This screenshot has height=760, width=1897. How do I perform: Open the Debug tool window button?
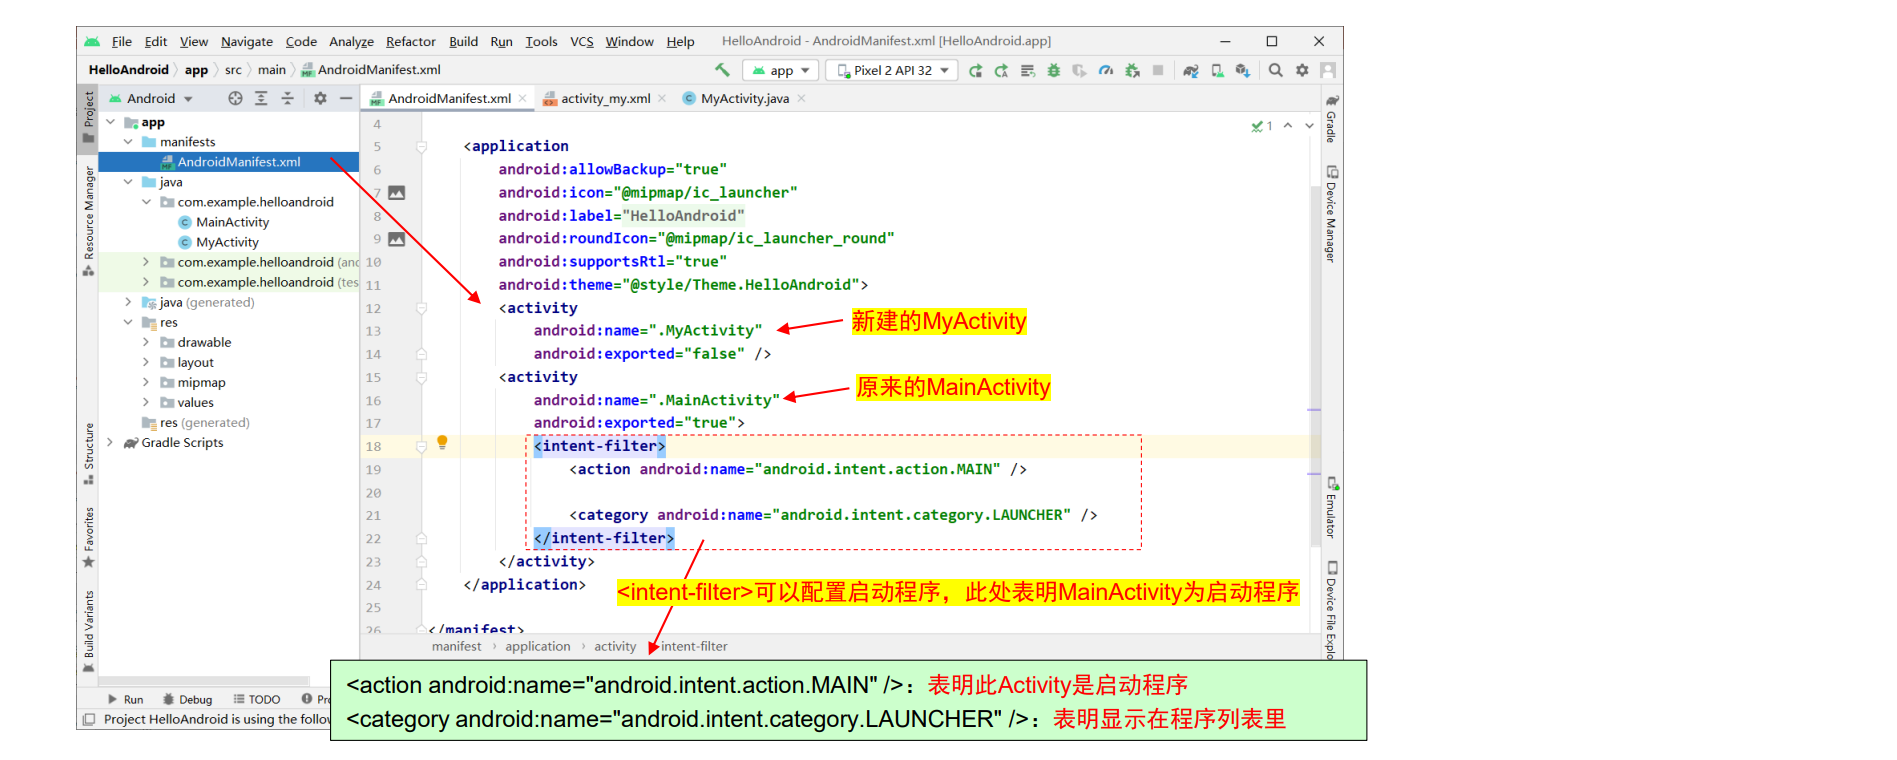(188, 700)
